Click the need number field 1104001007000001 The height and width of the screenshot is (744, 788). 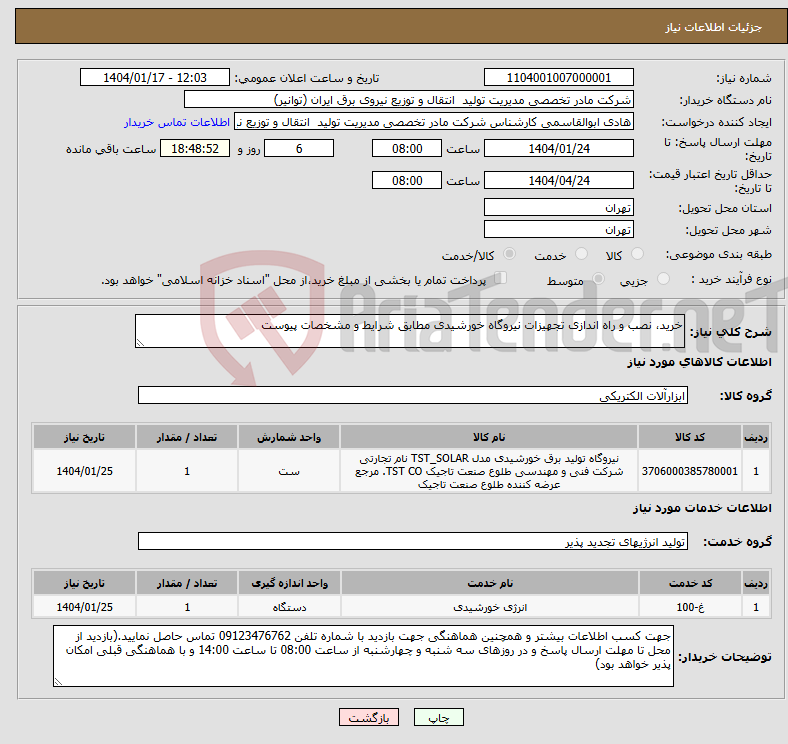pyautogui.click(x=558, y=77)
